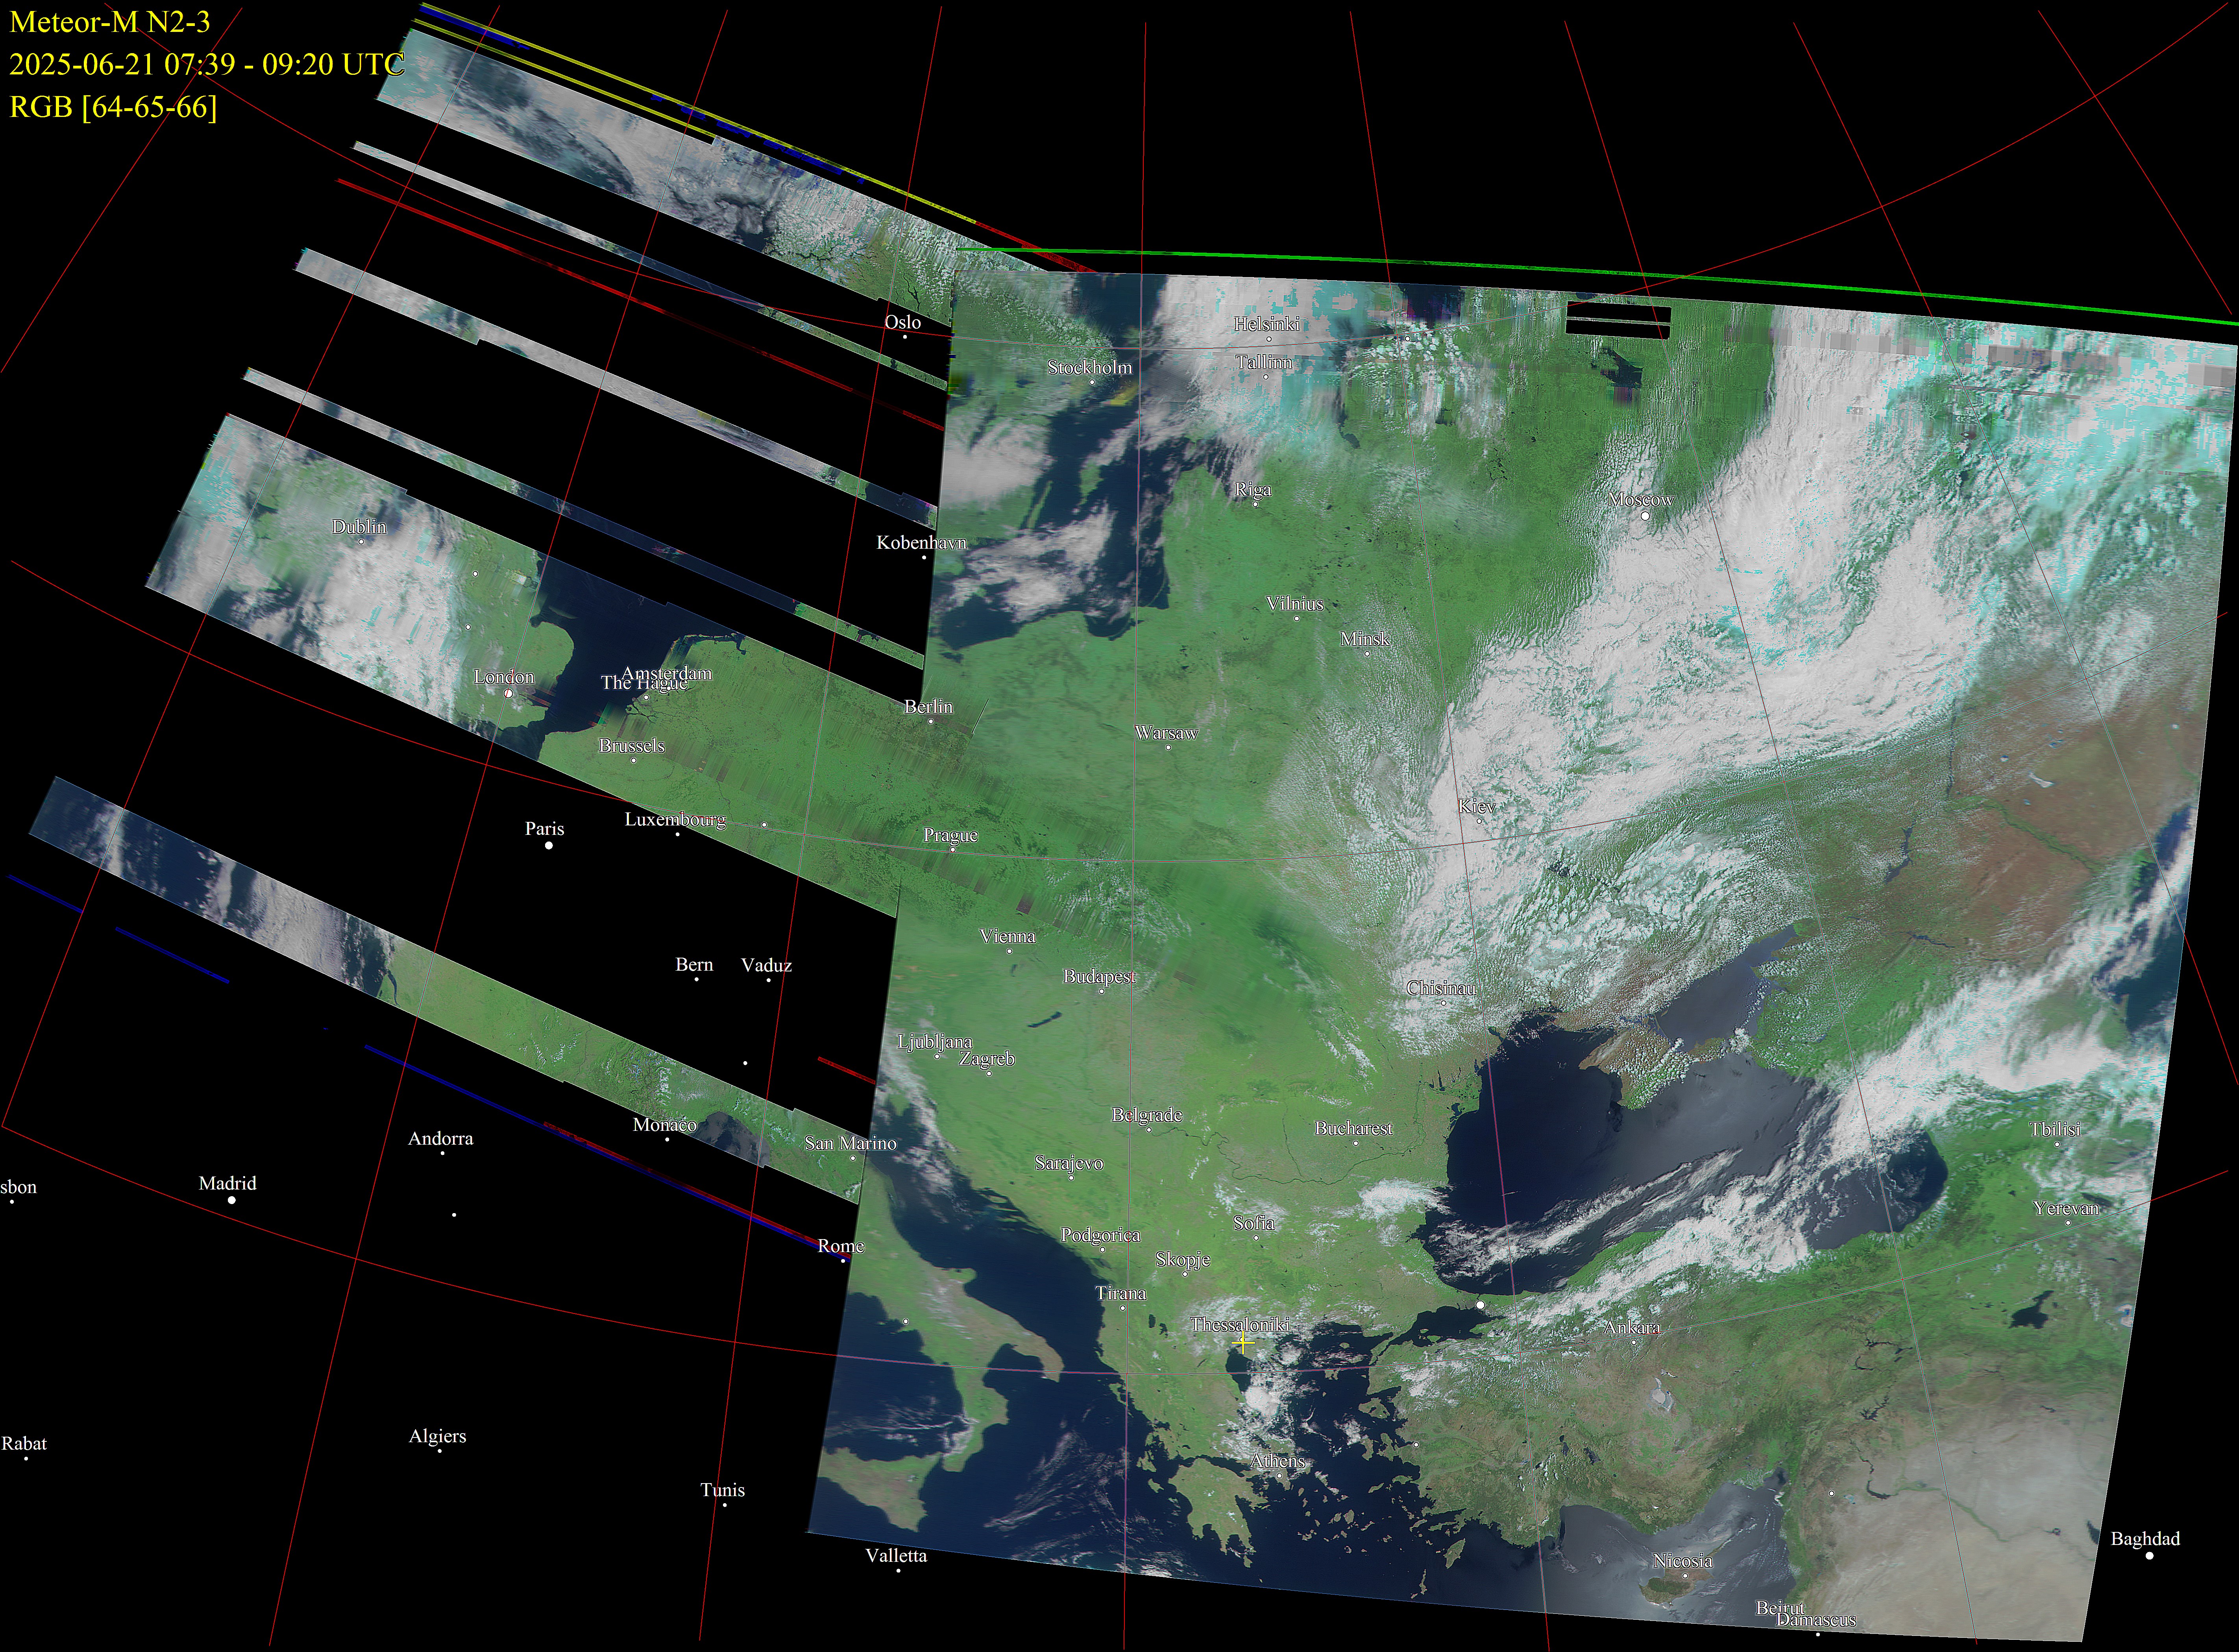Click the Rabat city label
The image size is (2239, 1652).
(24, 1444)
